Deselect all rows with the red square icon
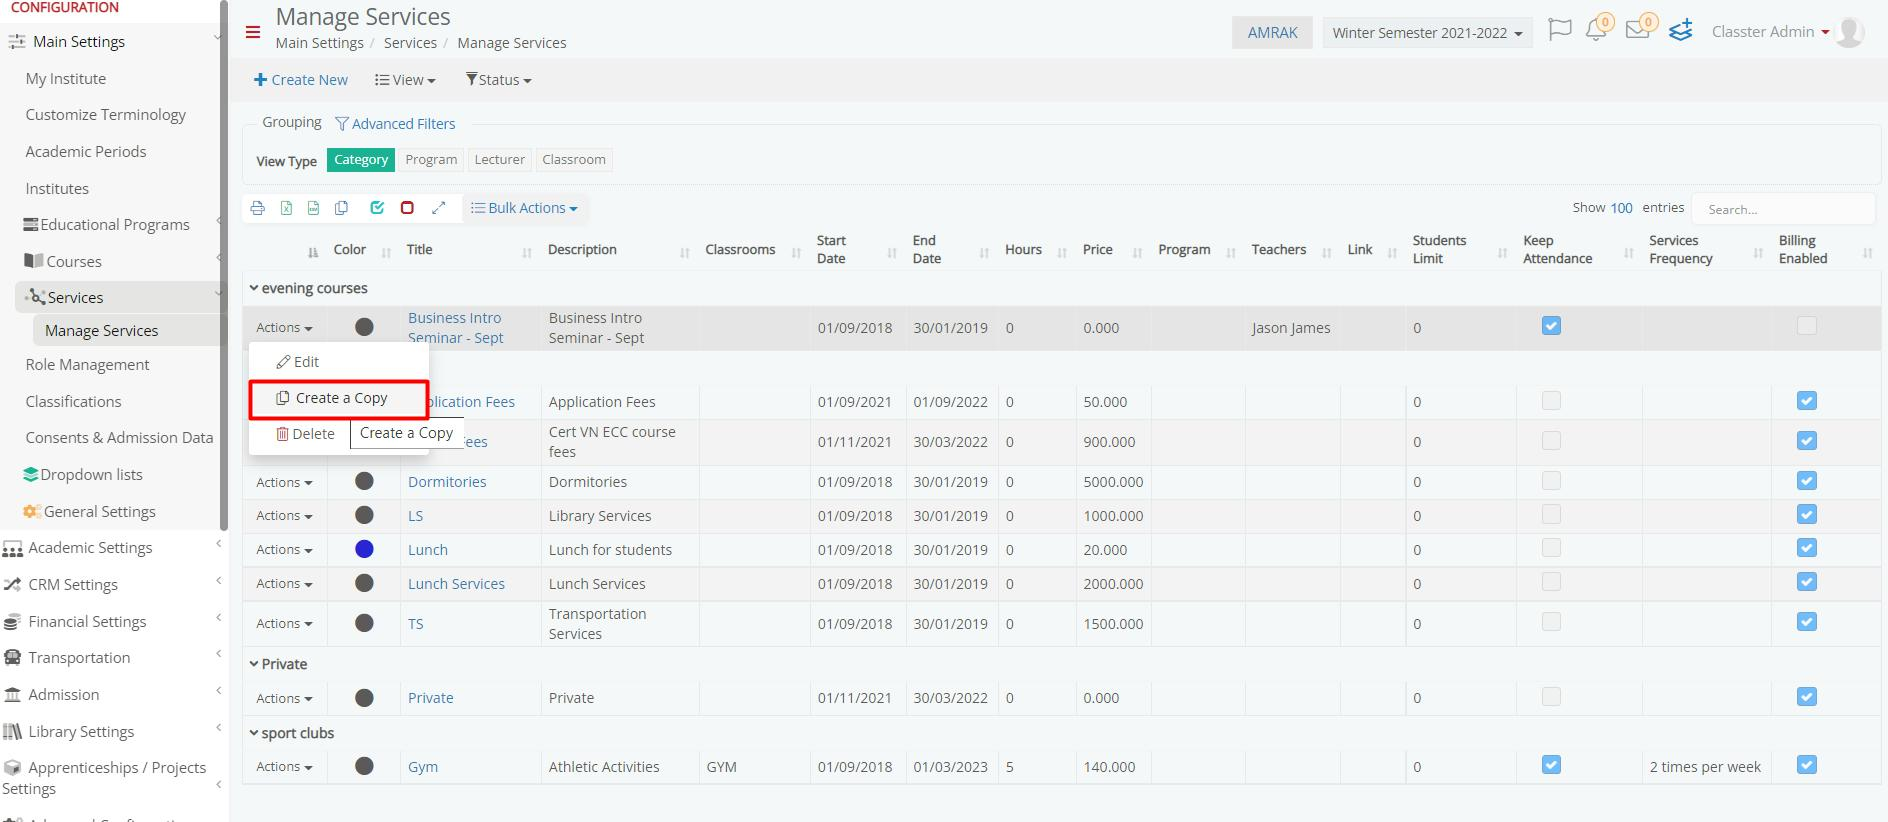The height and width of the screenshot is (822, 1888). [x=407, y=208]
